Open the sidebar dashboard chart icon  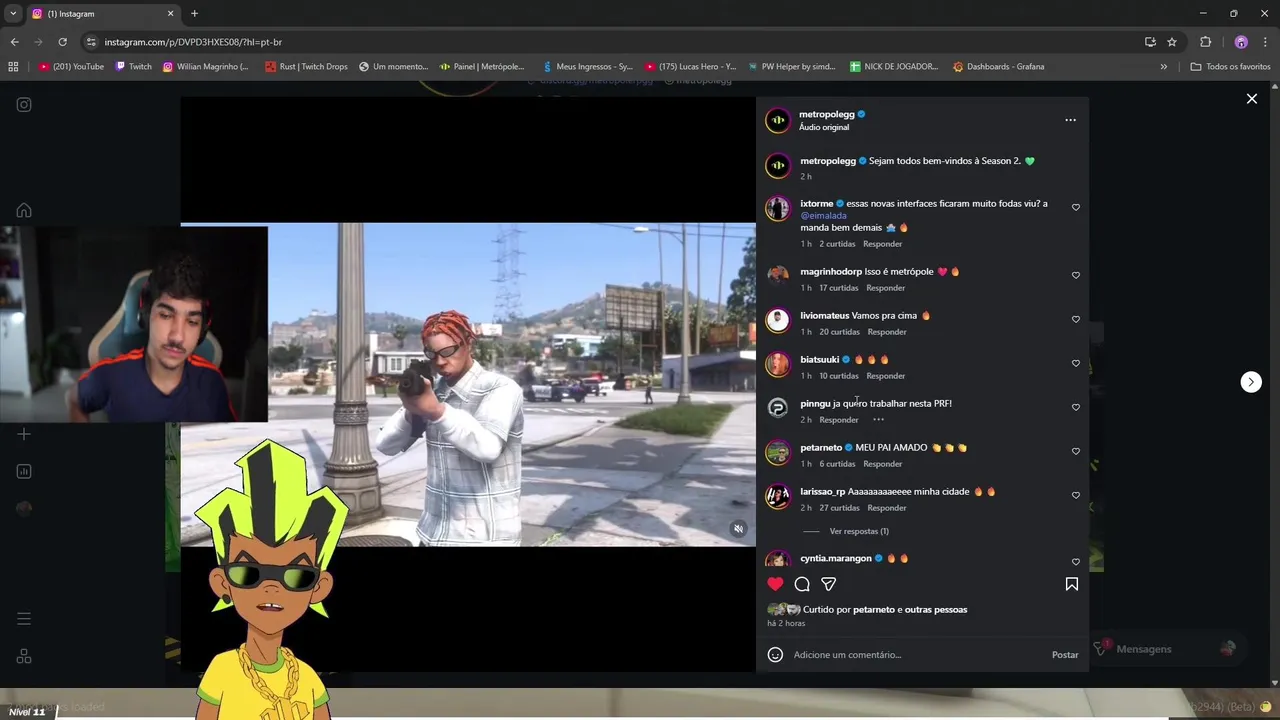click(24, 471)
